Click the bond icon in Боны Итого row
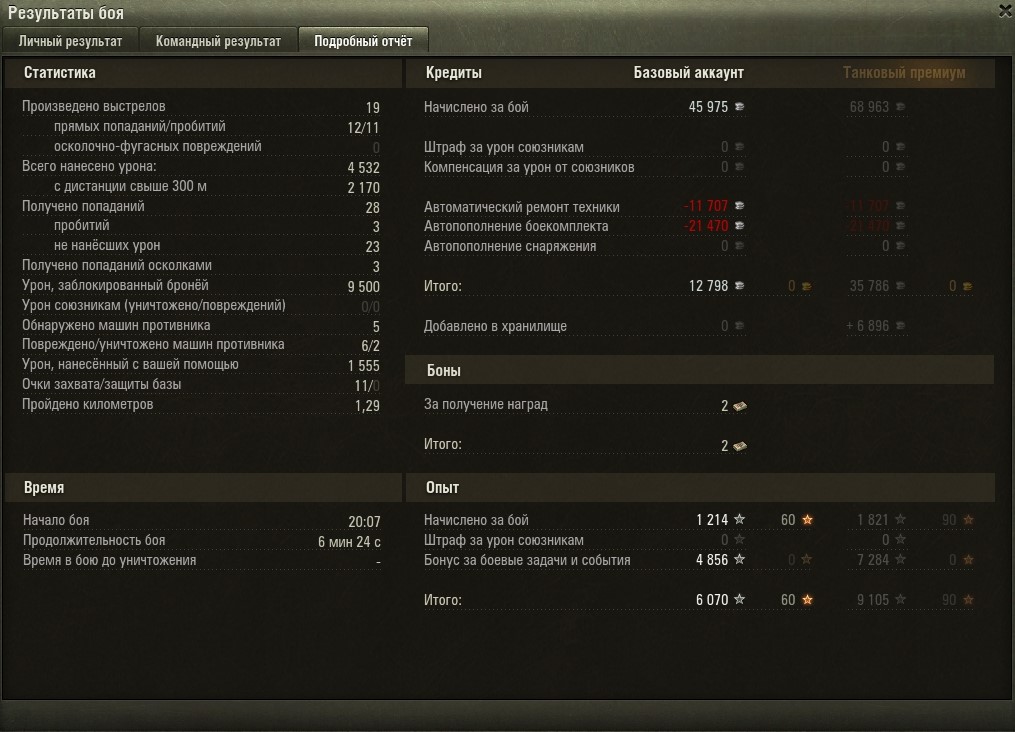This screenshot has height=732, width=1015. 740,446
